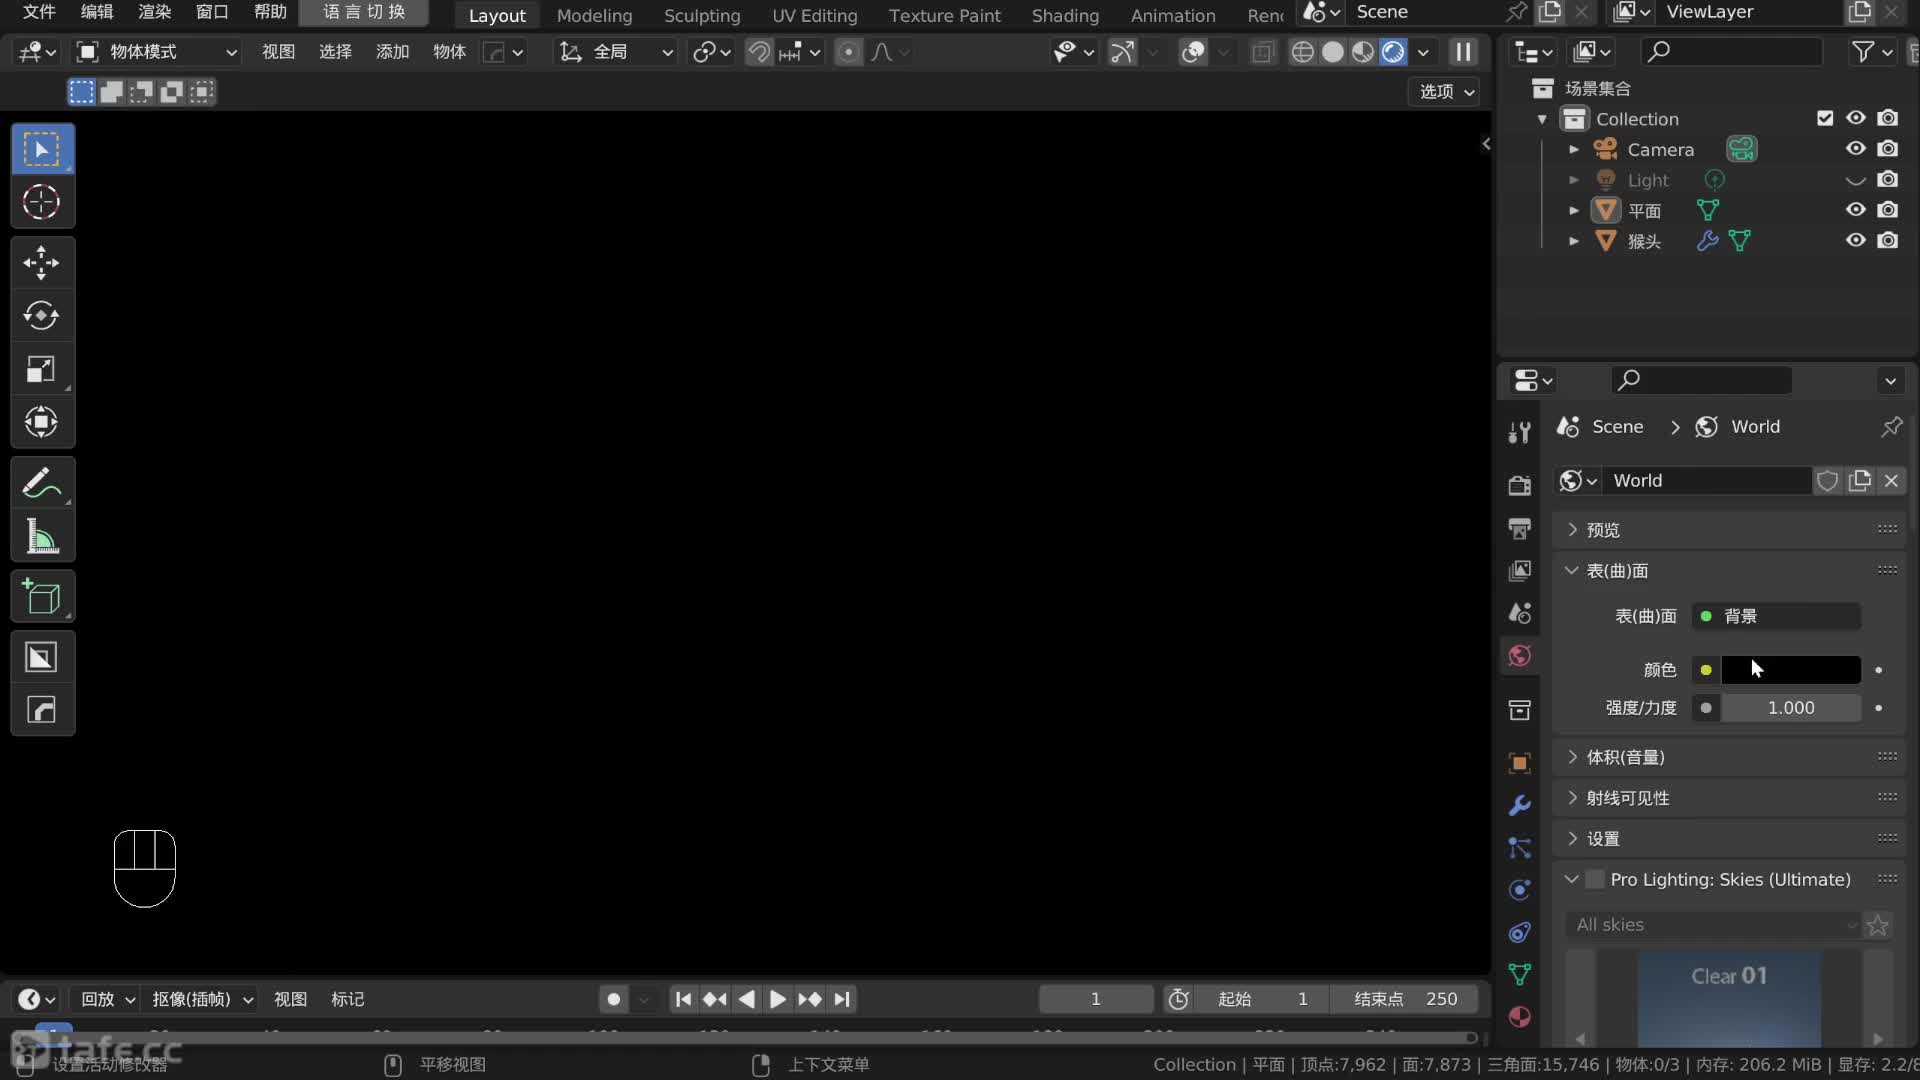1920x1080 pixels.
Task: Toggle proportional editing button
Action: coord(848,52)
